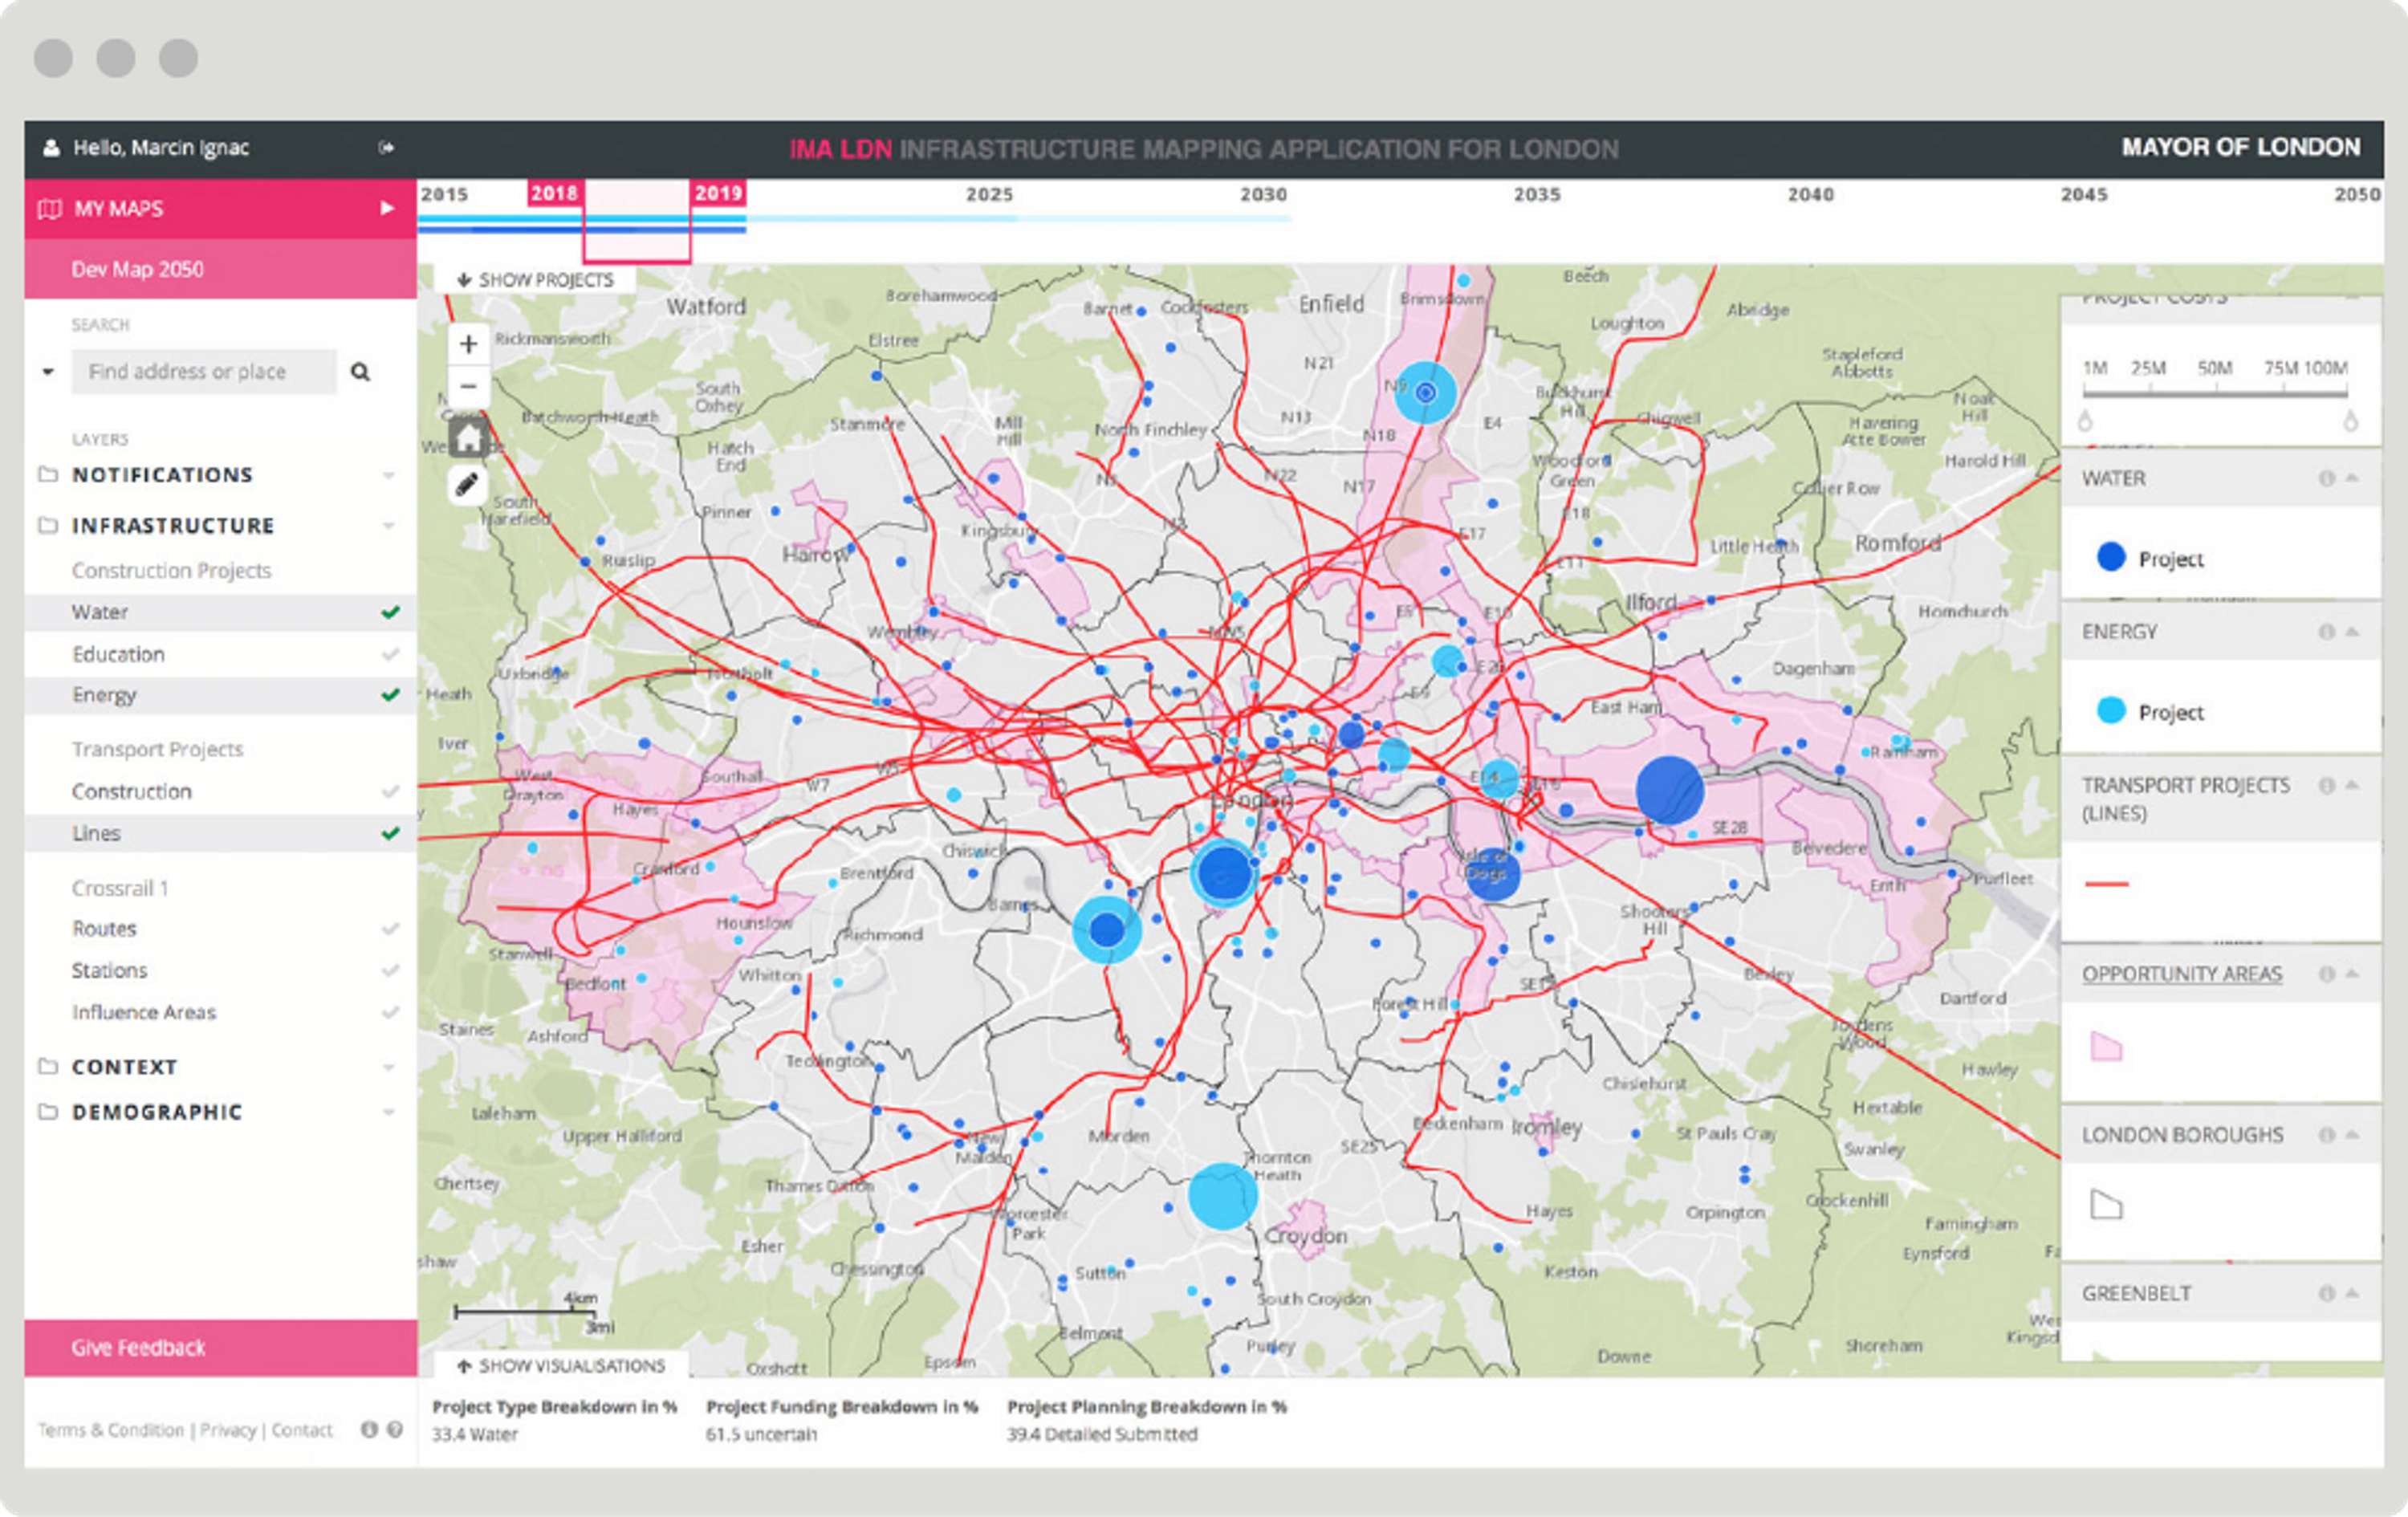Collapse the Infrastructure group chevron
The image size is (2408, 1517).
[x=389, y=525]
